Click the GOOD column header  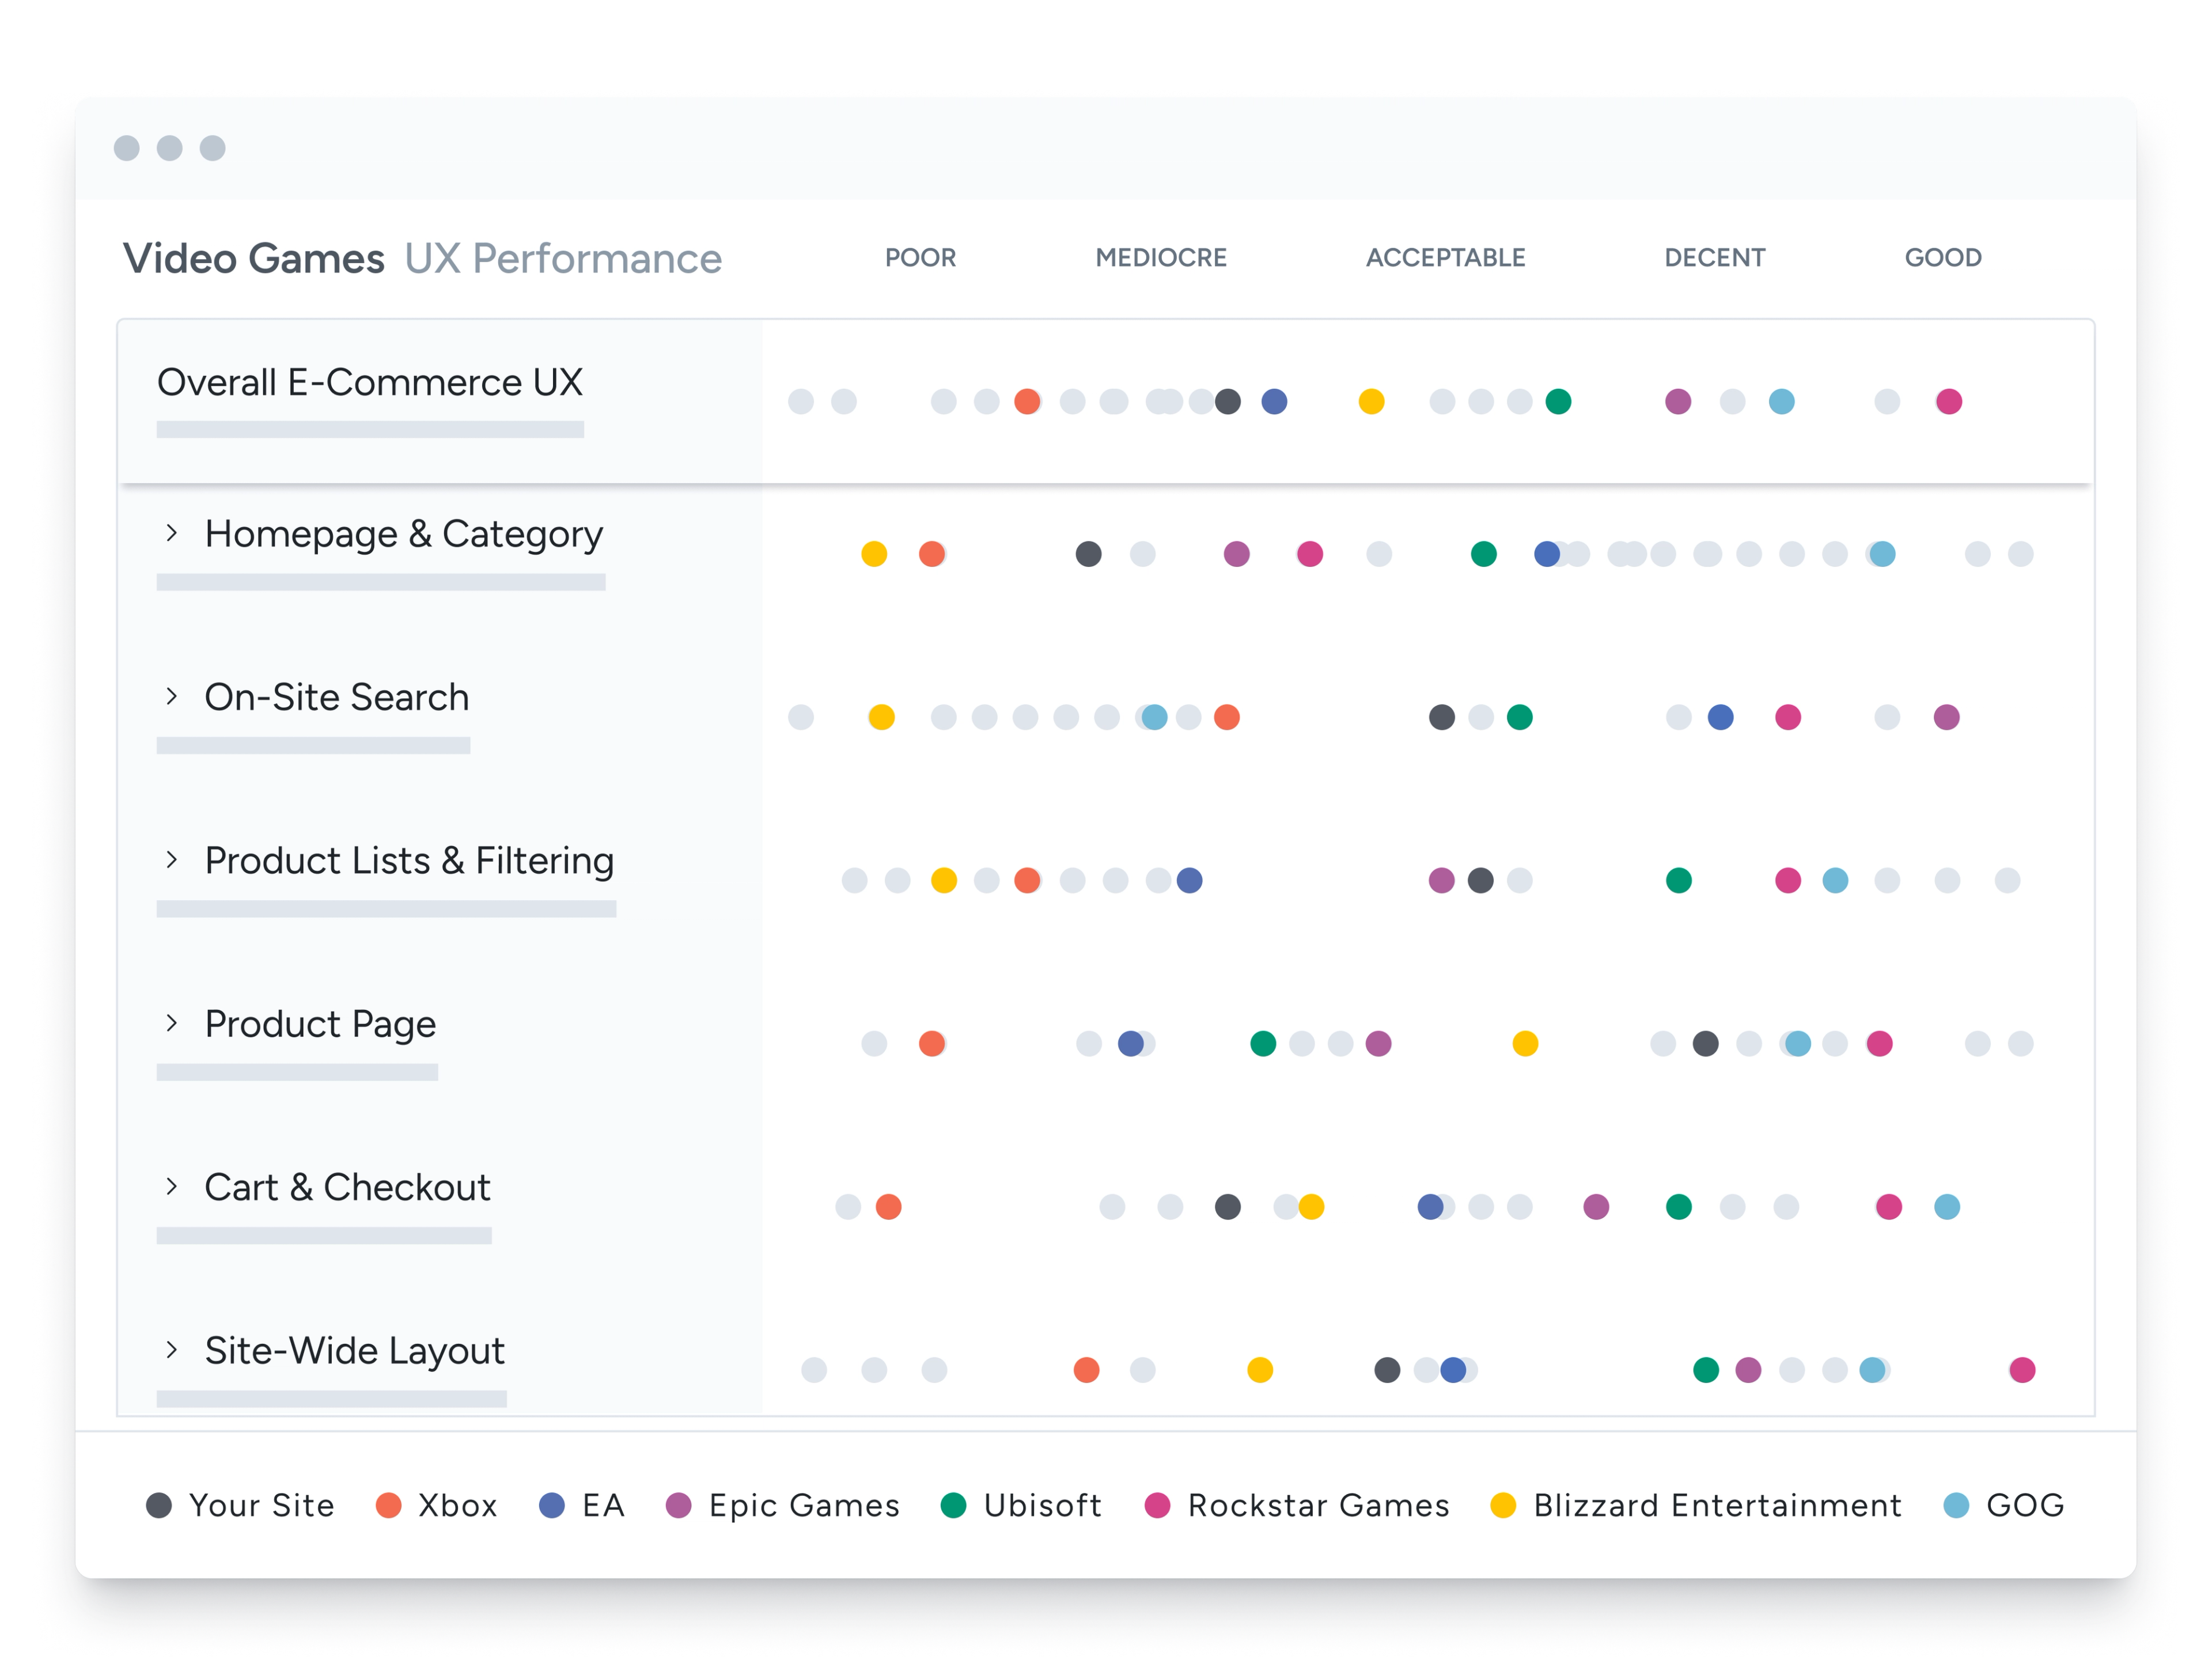pyautogui.click(x=1942, y=258)
